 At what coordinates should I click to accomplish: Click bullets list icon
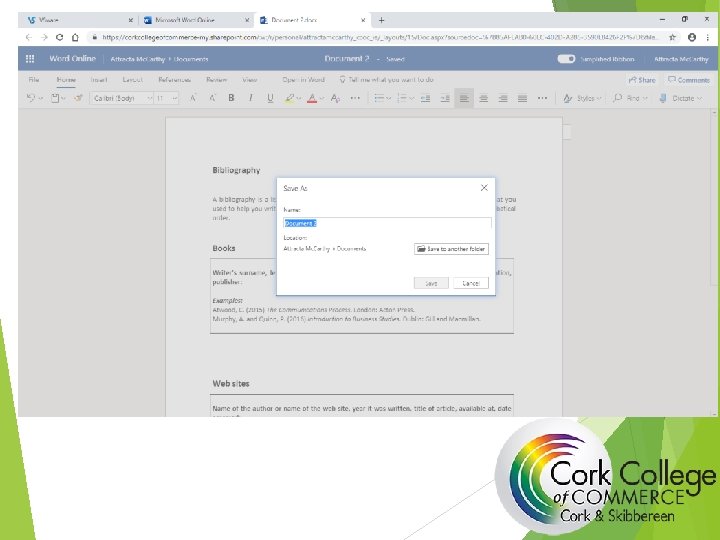point(379,98)
